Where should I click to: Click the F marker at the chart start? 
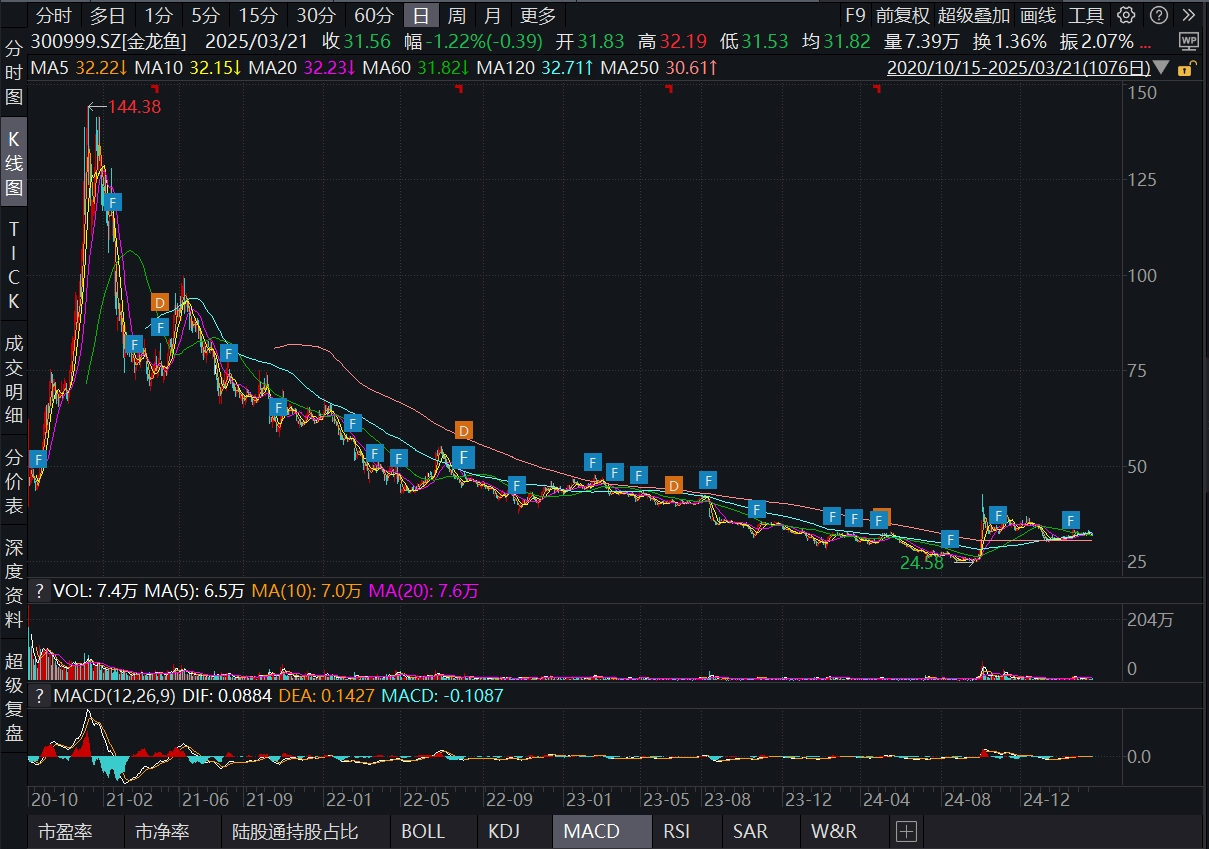38,459
